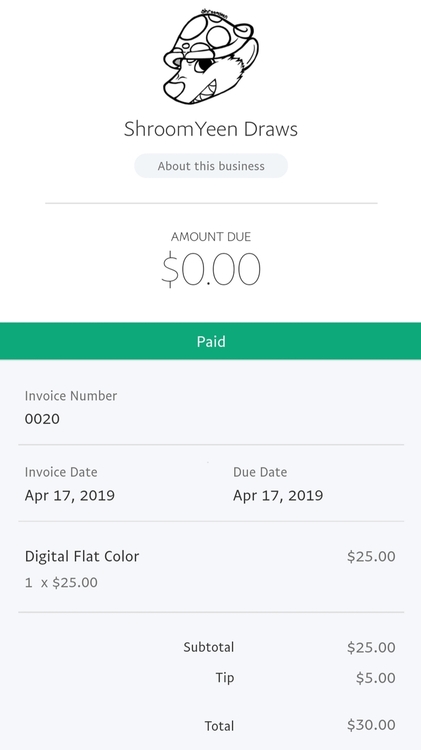
Task: Select the Apr 17, 2019 invoice date value
Action: click(70, 496)
